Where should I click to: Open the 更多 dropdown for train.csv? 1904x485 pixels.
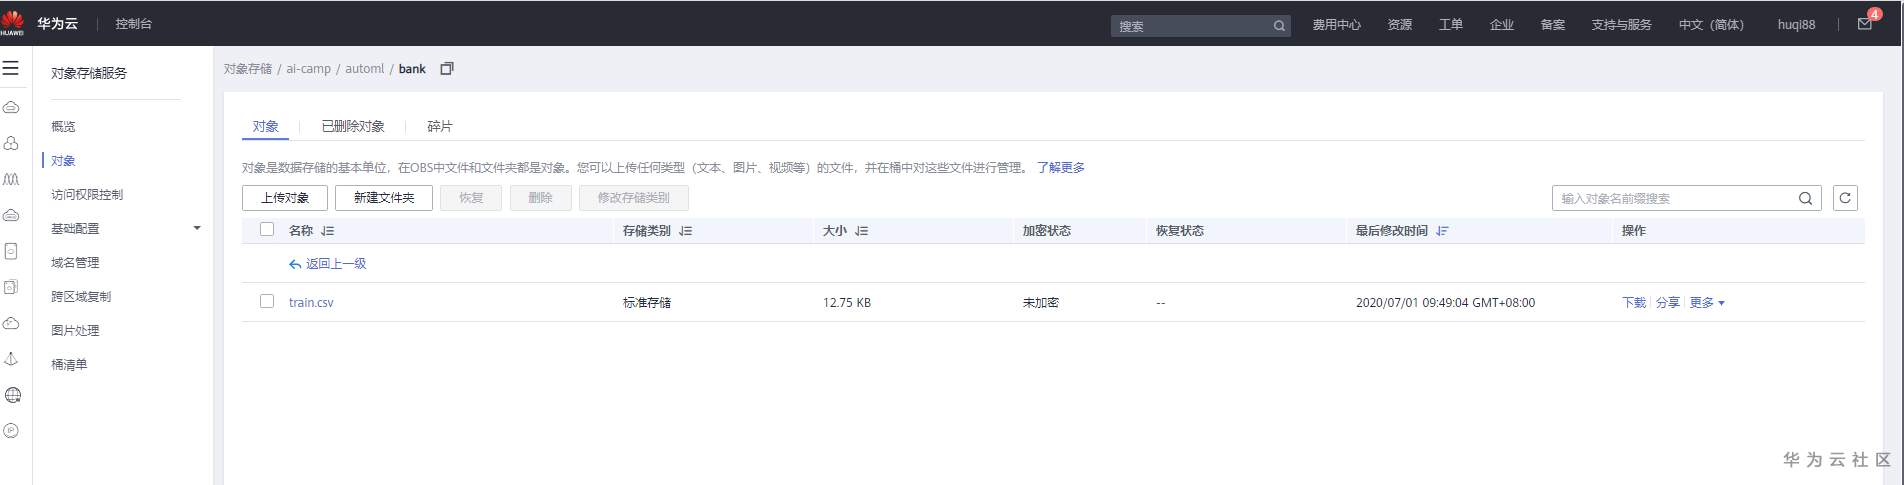coord(1707,302)
